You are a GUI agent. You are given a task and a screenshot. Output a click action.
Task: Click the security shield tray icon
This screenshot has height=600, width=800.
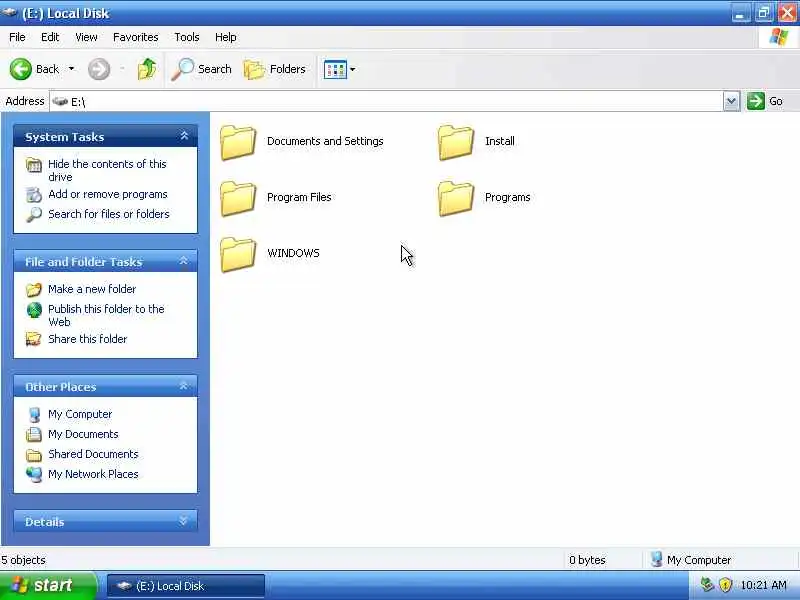tap(724, 585)
